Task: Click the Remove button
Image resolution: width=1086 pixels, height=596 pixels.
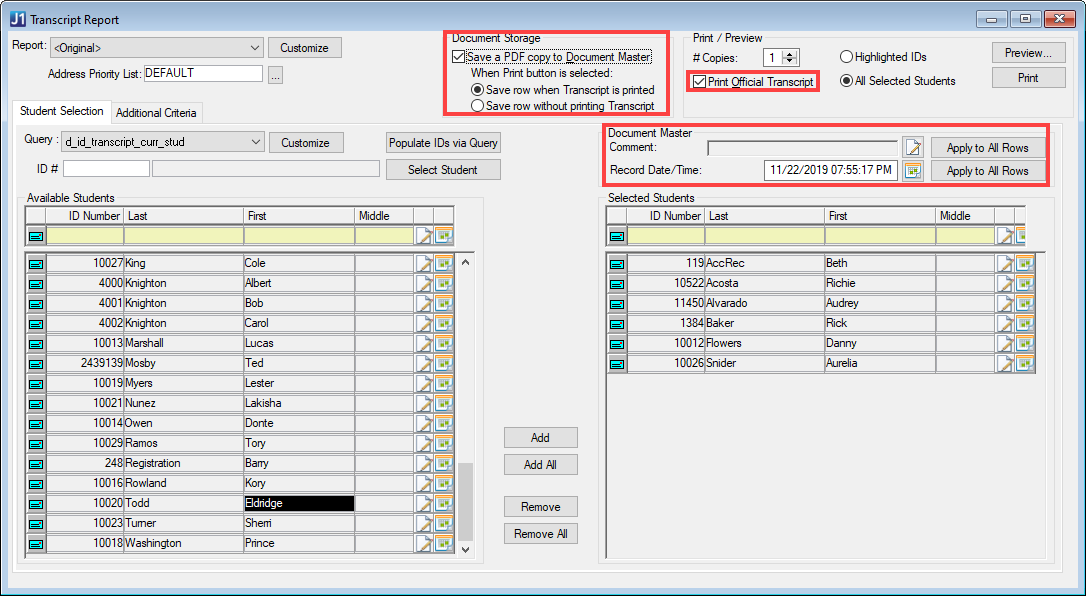Action: point(540,507)
